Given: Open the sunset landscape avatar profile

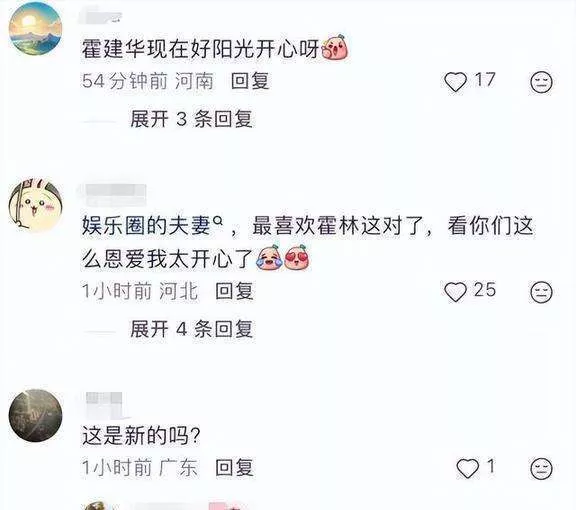Looking at the screenshot, I should 36,28.
